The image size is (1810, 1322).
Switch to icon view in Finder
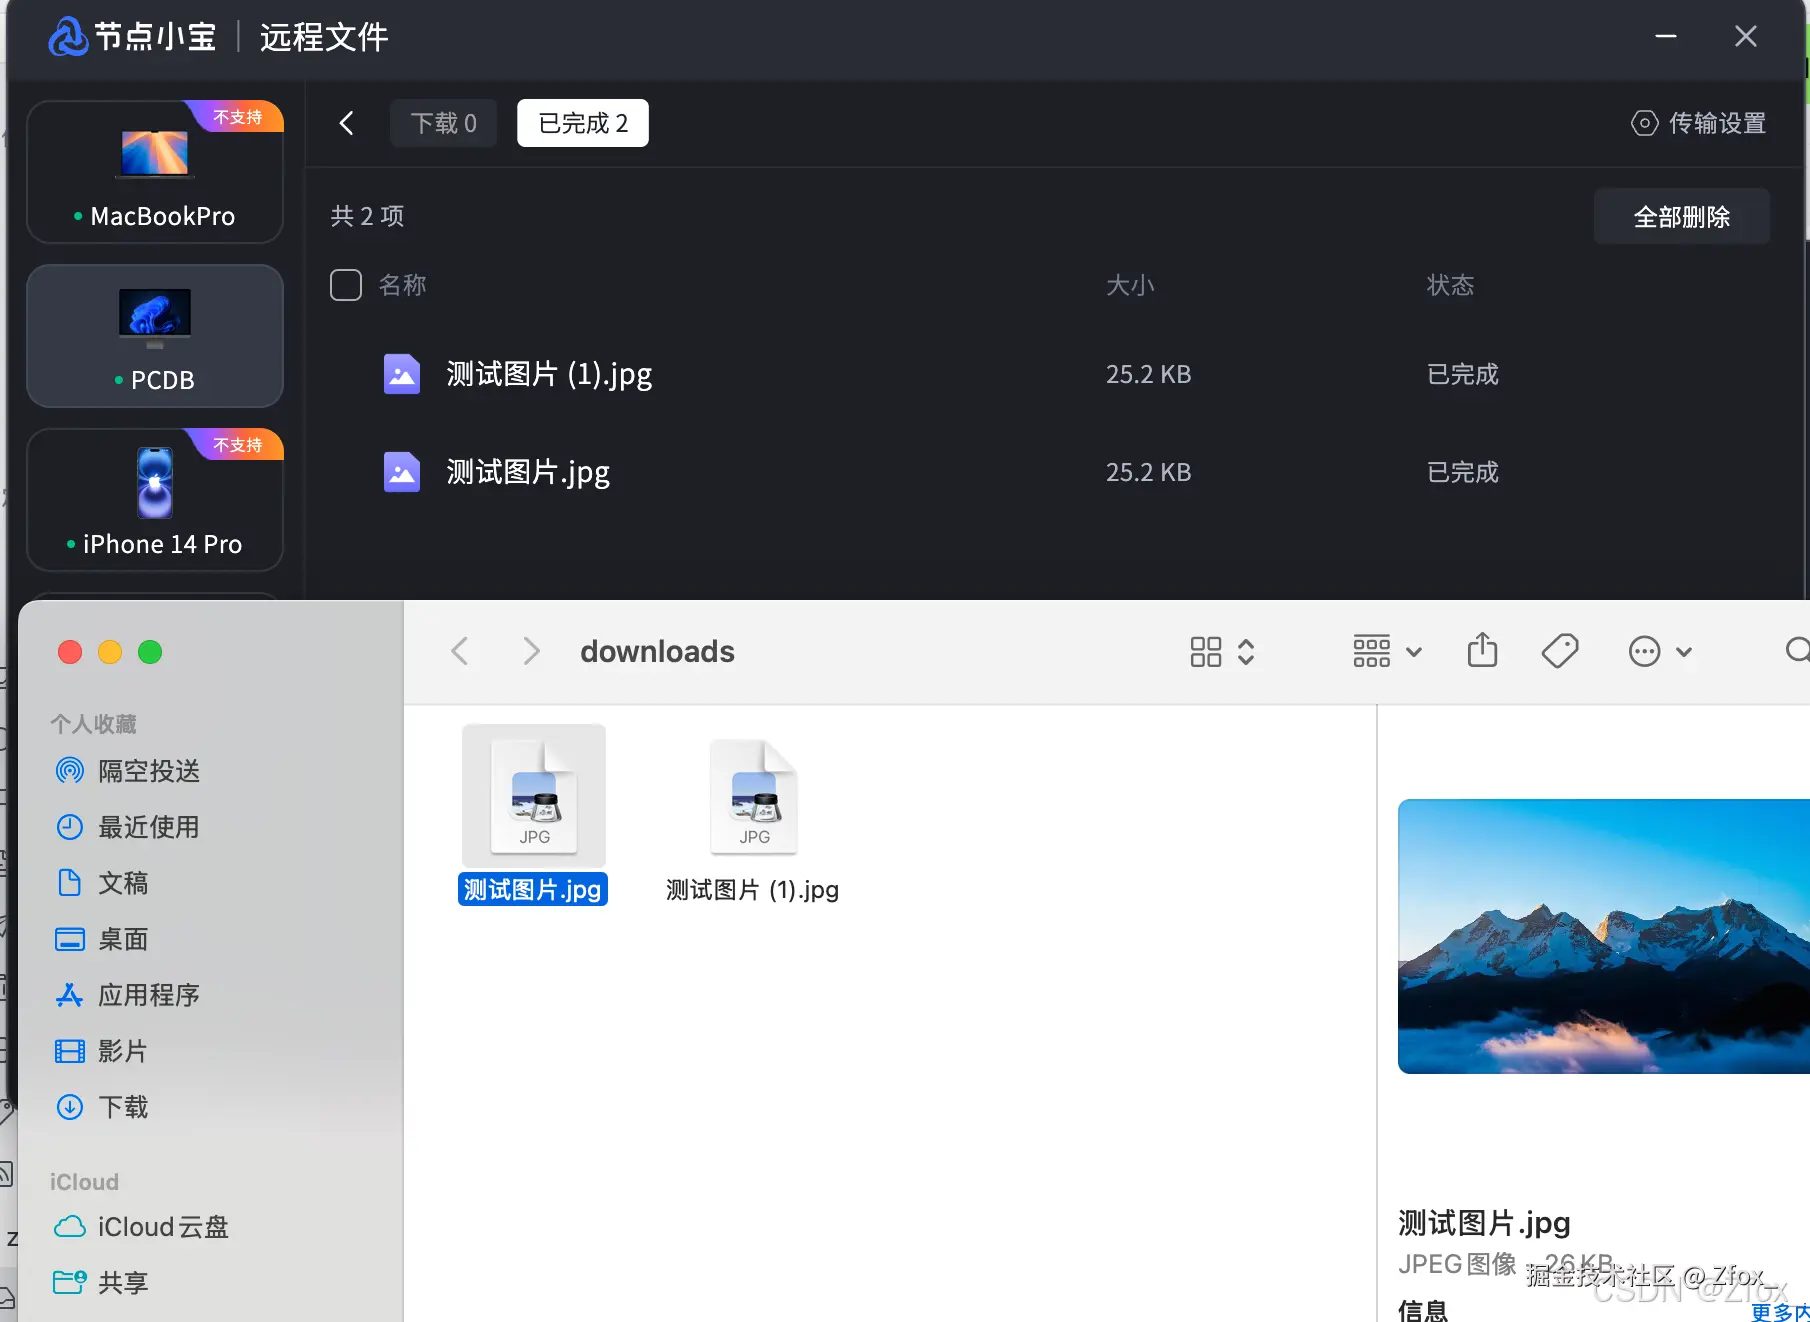[x=1206, y=651]
